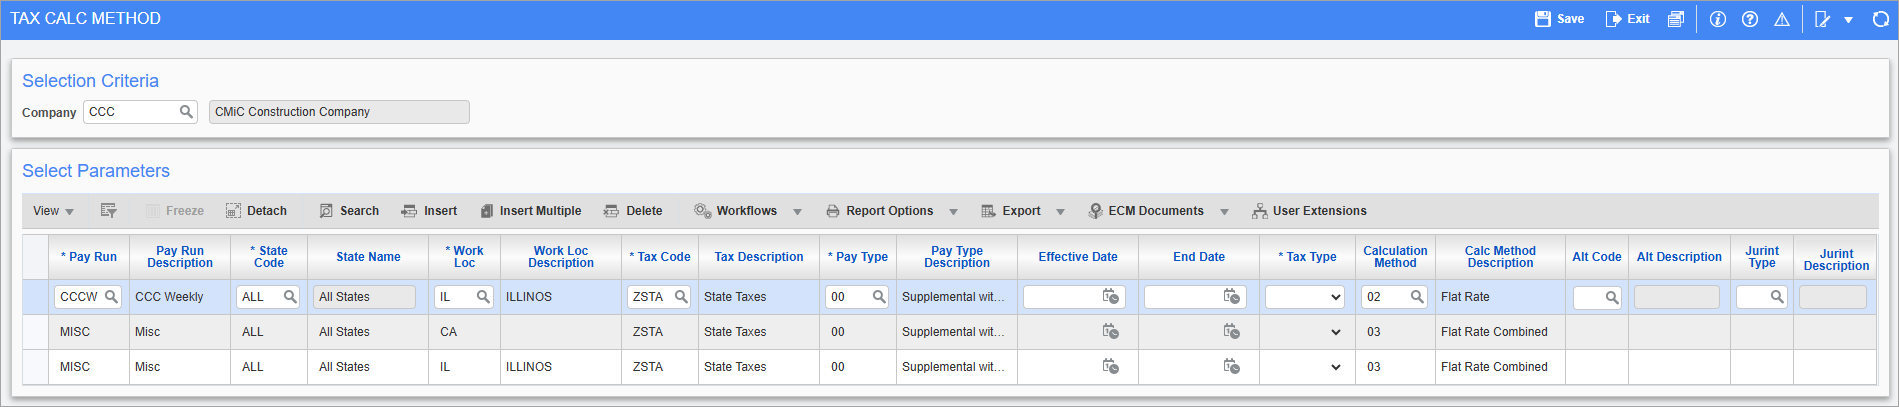Open End Date calendar in the CCCW row

coord(1232,297)
